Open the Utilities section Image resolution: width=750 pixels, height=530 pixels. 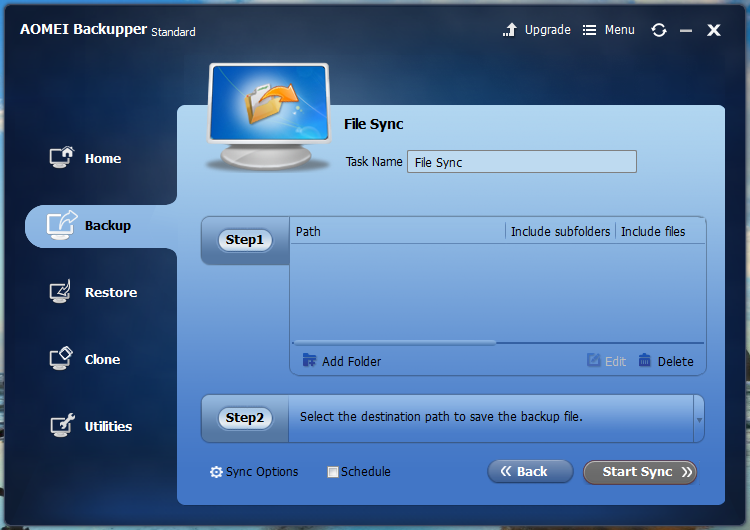(91, 426)
